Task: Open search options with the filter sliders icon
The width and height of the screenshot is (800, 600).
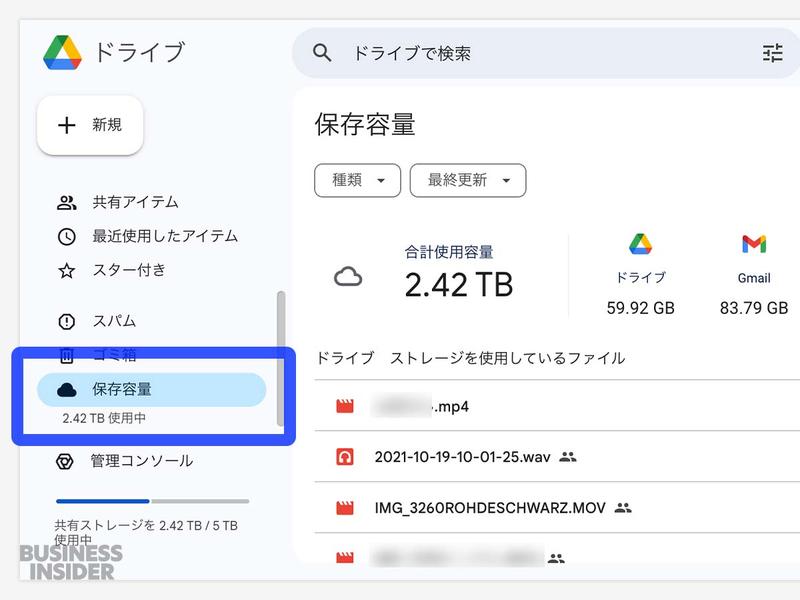Action: 772,53
